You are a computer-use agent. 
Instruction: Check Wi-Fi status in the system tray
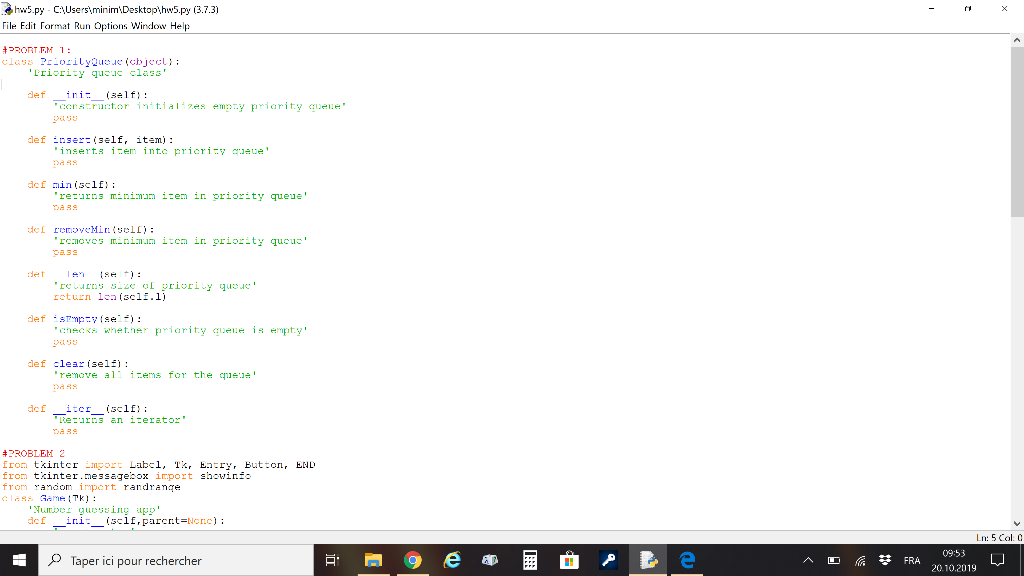(859, 561)
